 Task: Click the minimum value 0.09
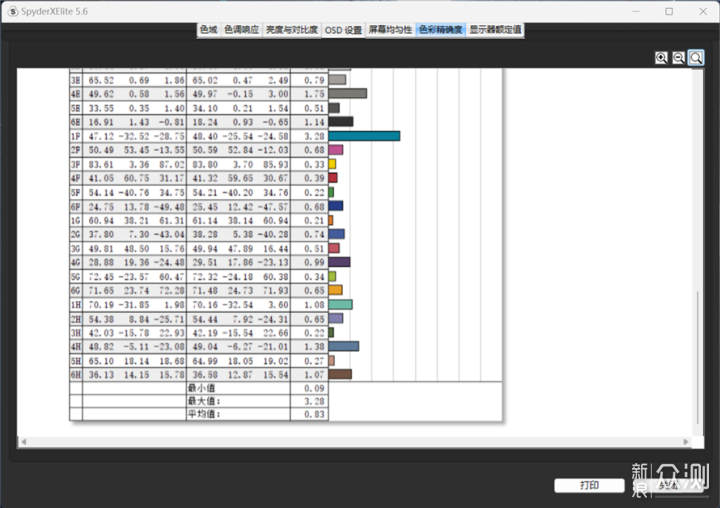314,389
